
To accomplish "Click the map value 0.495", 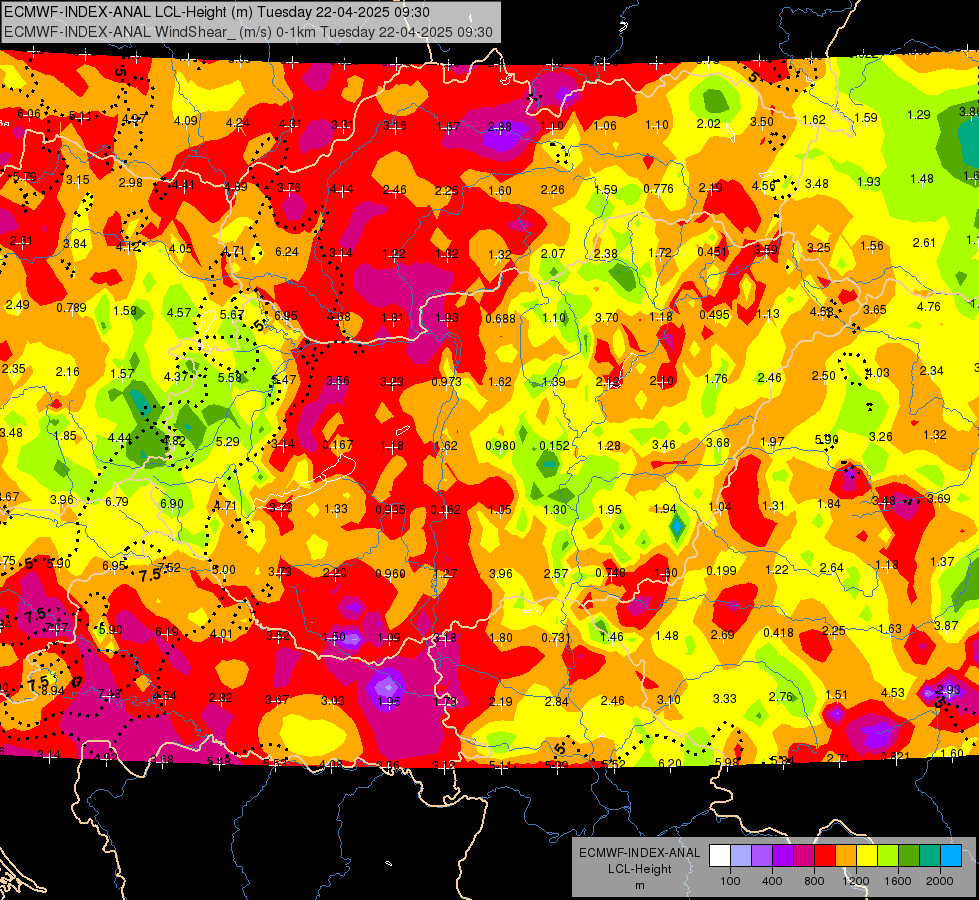I will pyautogui.click(x=714, y=314).
